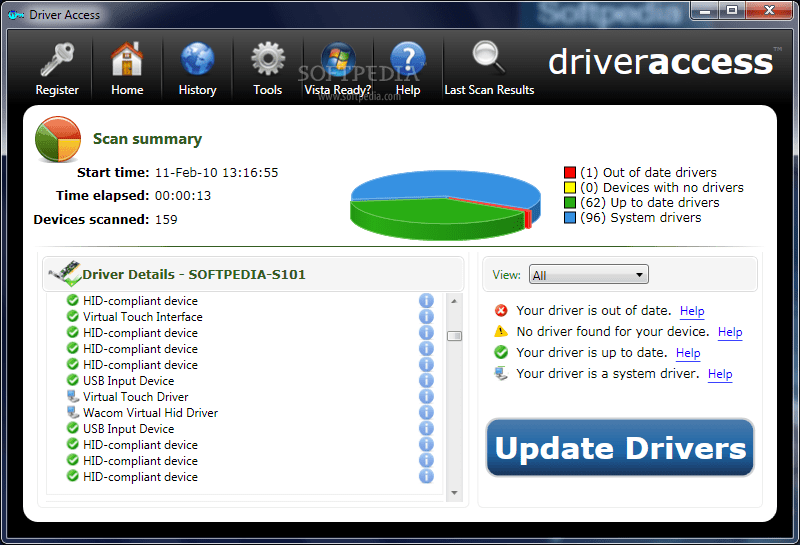
Task: Click yellow Devices with no drivers swatch
Action: pos(570,187)
